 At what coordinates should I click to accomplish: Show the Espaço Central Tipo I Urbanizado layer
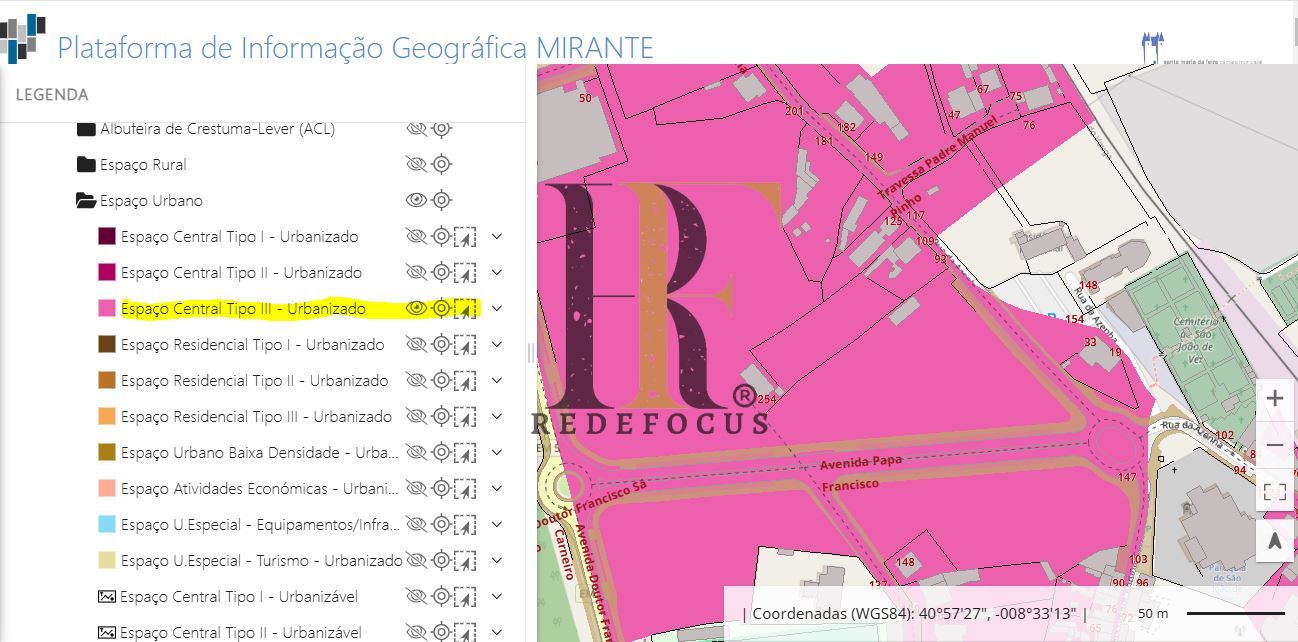pos(416,236)
